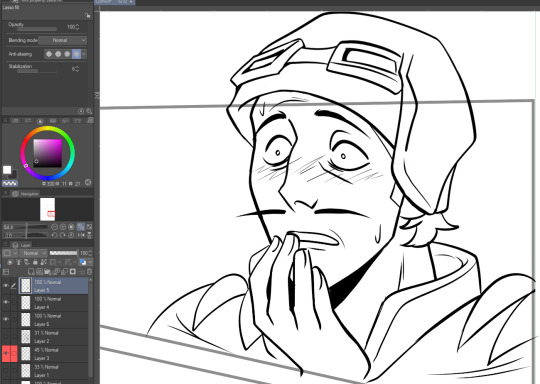
Task: Click the canvas document tab at top
Action: [115, 2]
